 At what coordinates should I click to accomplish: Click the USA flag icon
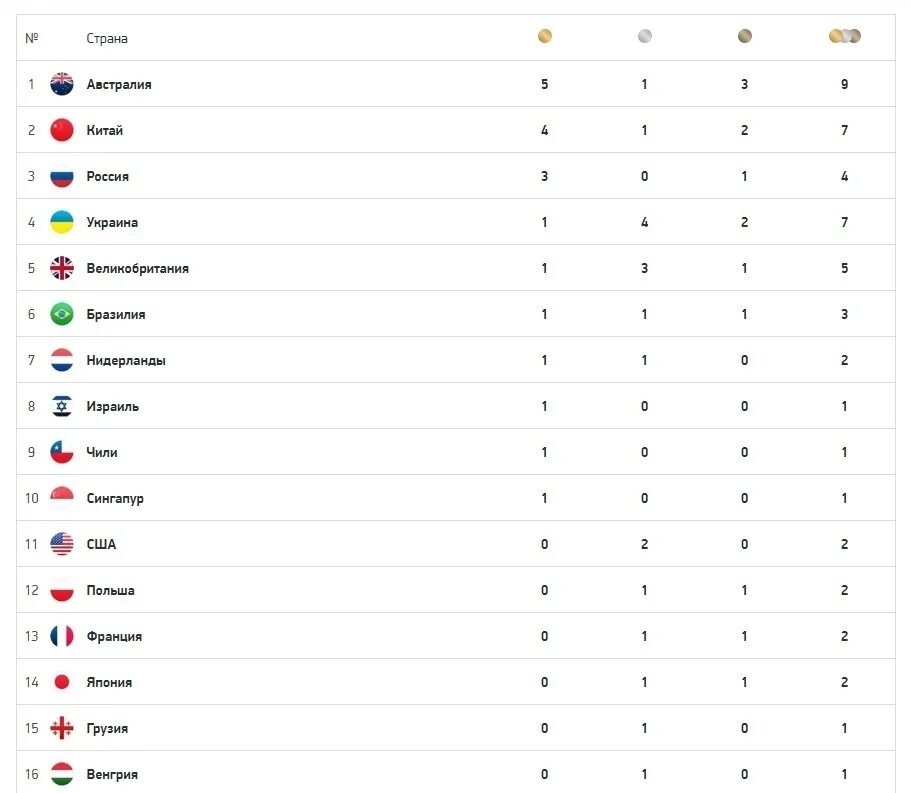tap(62, 544)
